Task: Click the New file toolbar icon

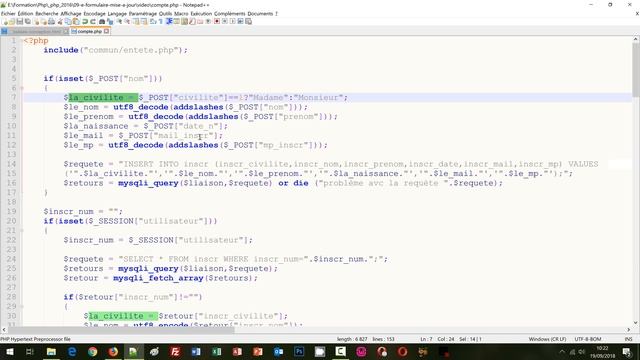Action: click(5, 21)
